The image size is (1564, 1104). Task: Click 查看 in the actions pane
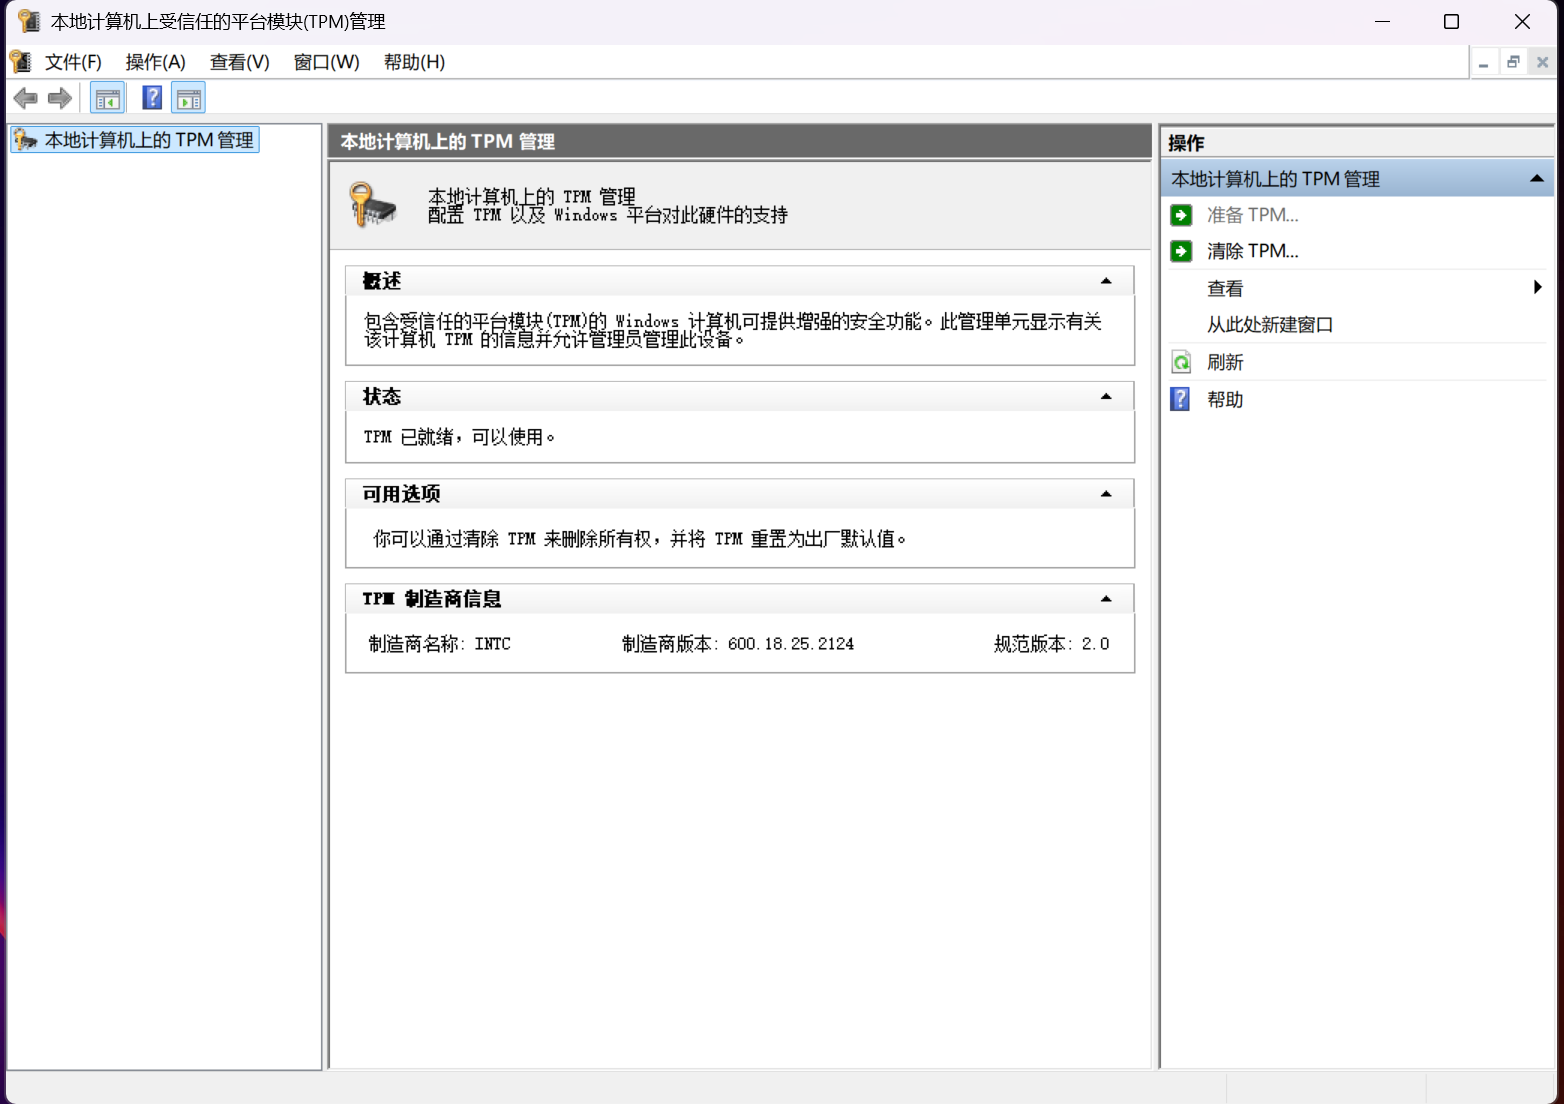point(1225,289)
